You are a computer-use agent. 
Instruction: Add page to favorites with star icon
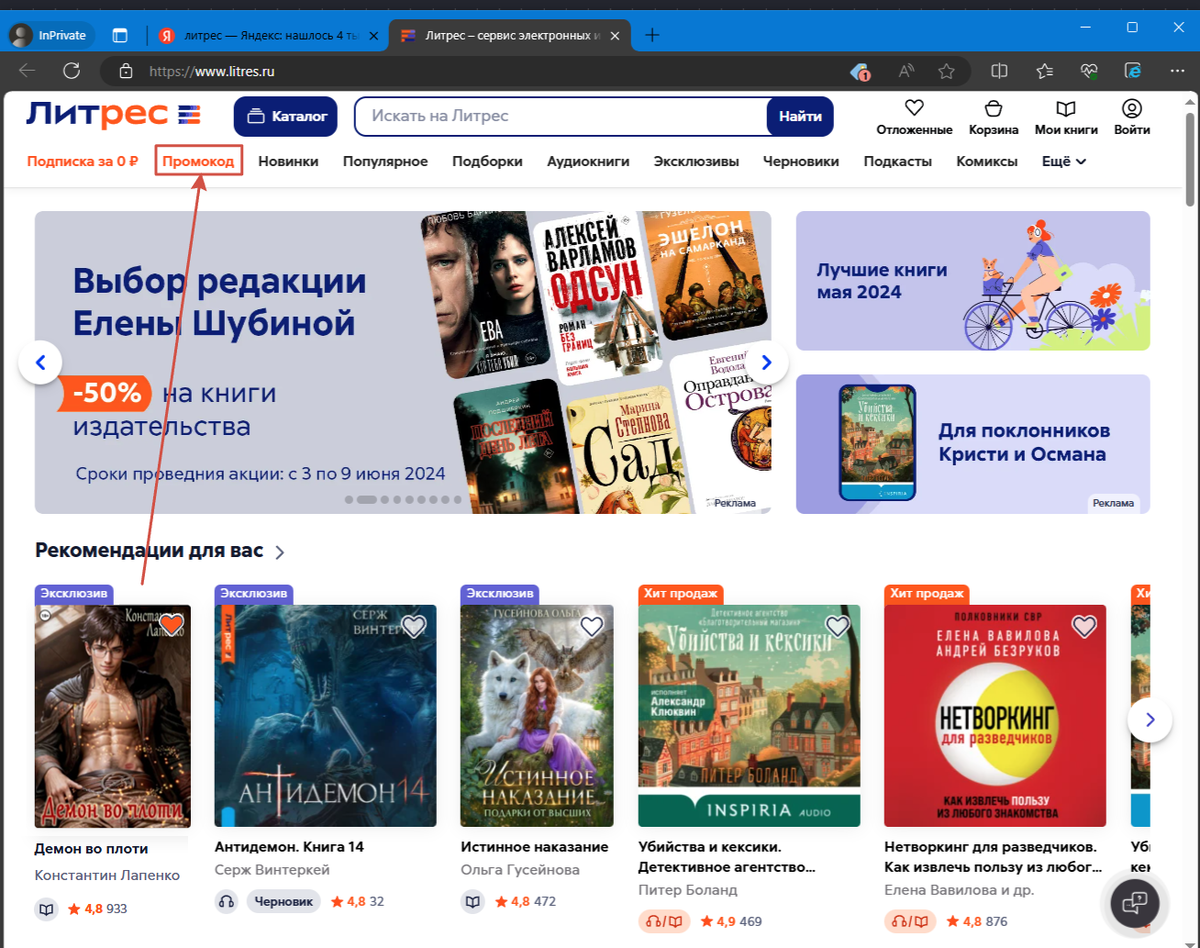coord(946,71)
